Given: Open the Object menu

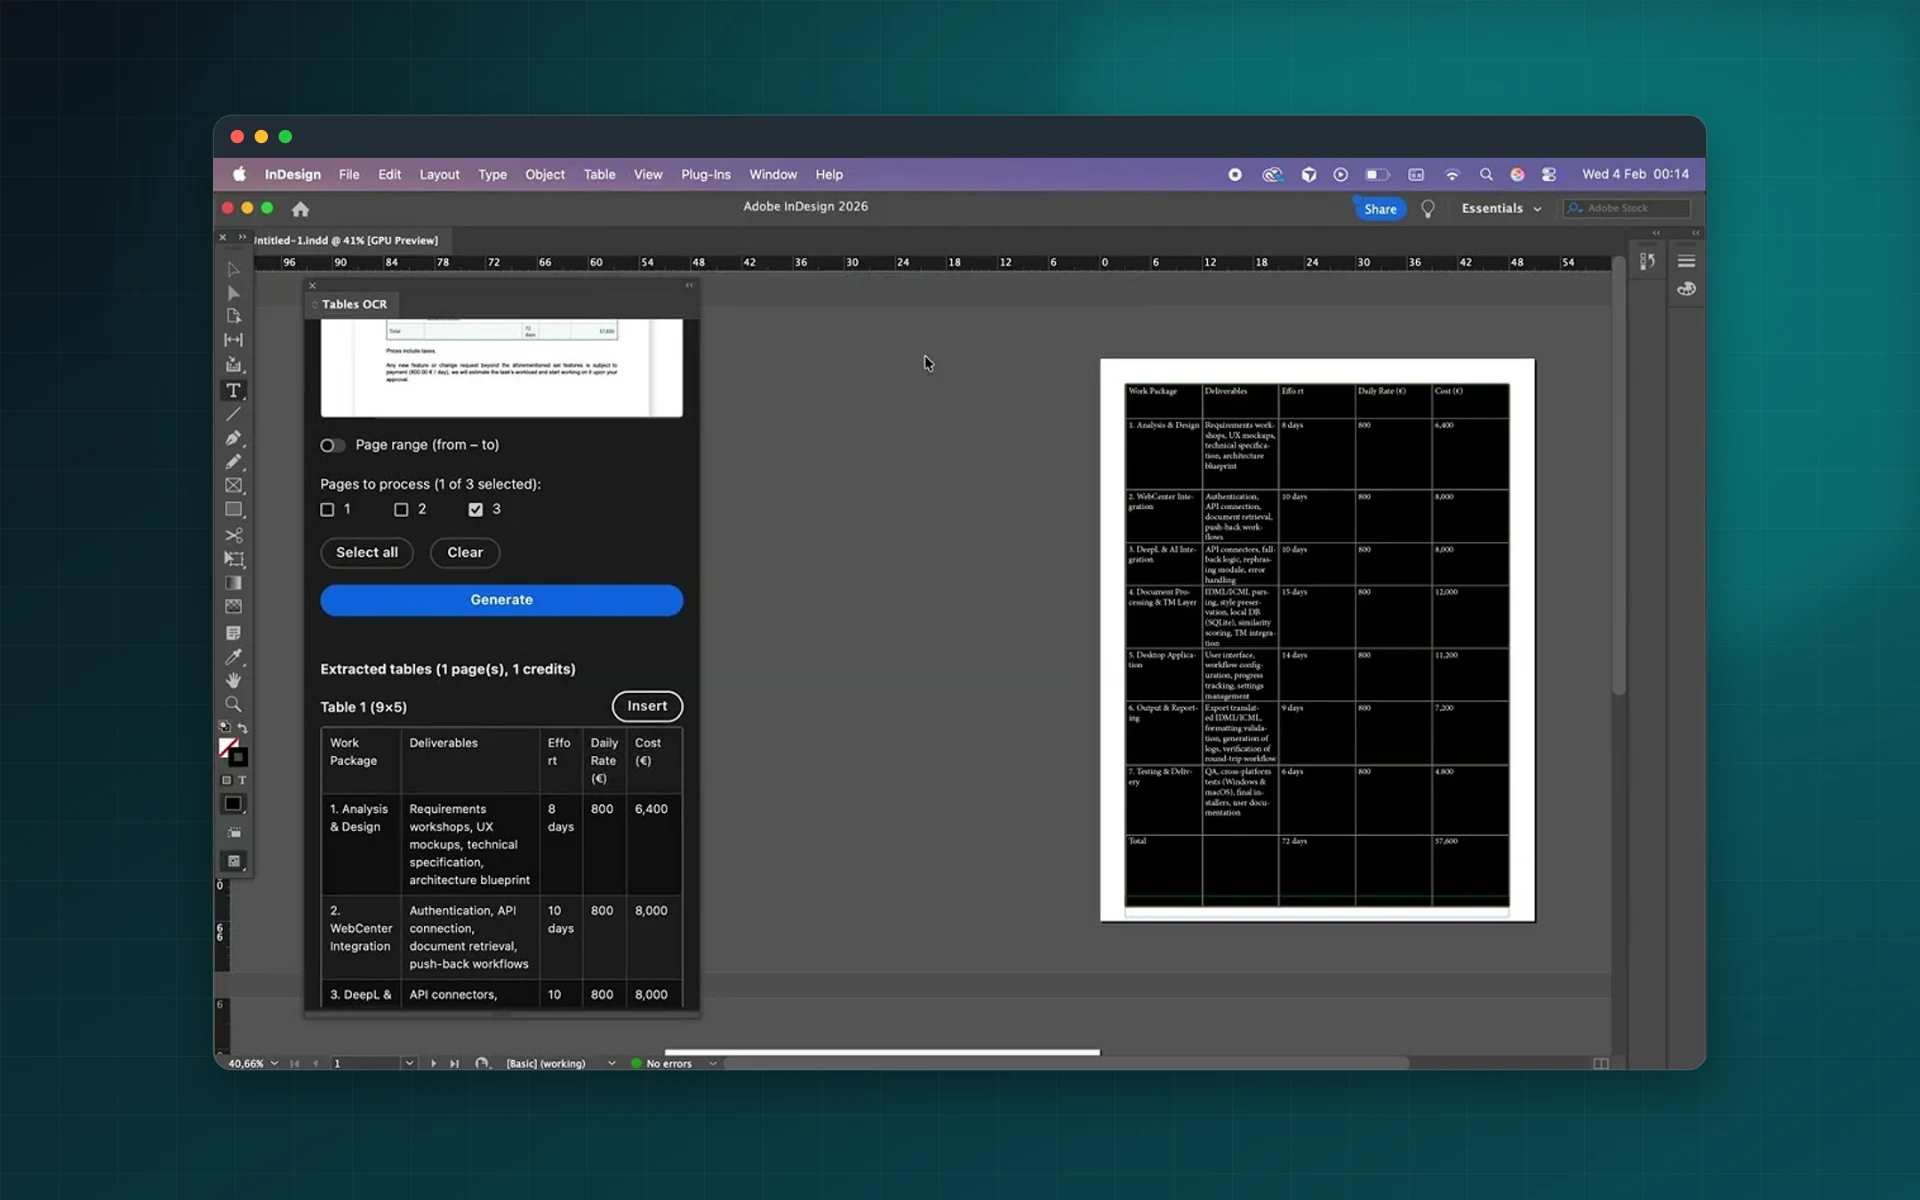Looking at the screenshot, I should click(545, 174).
